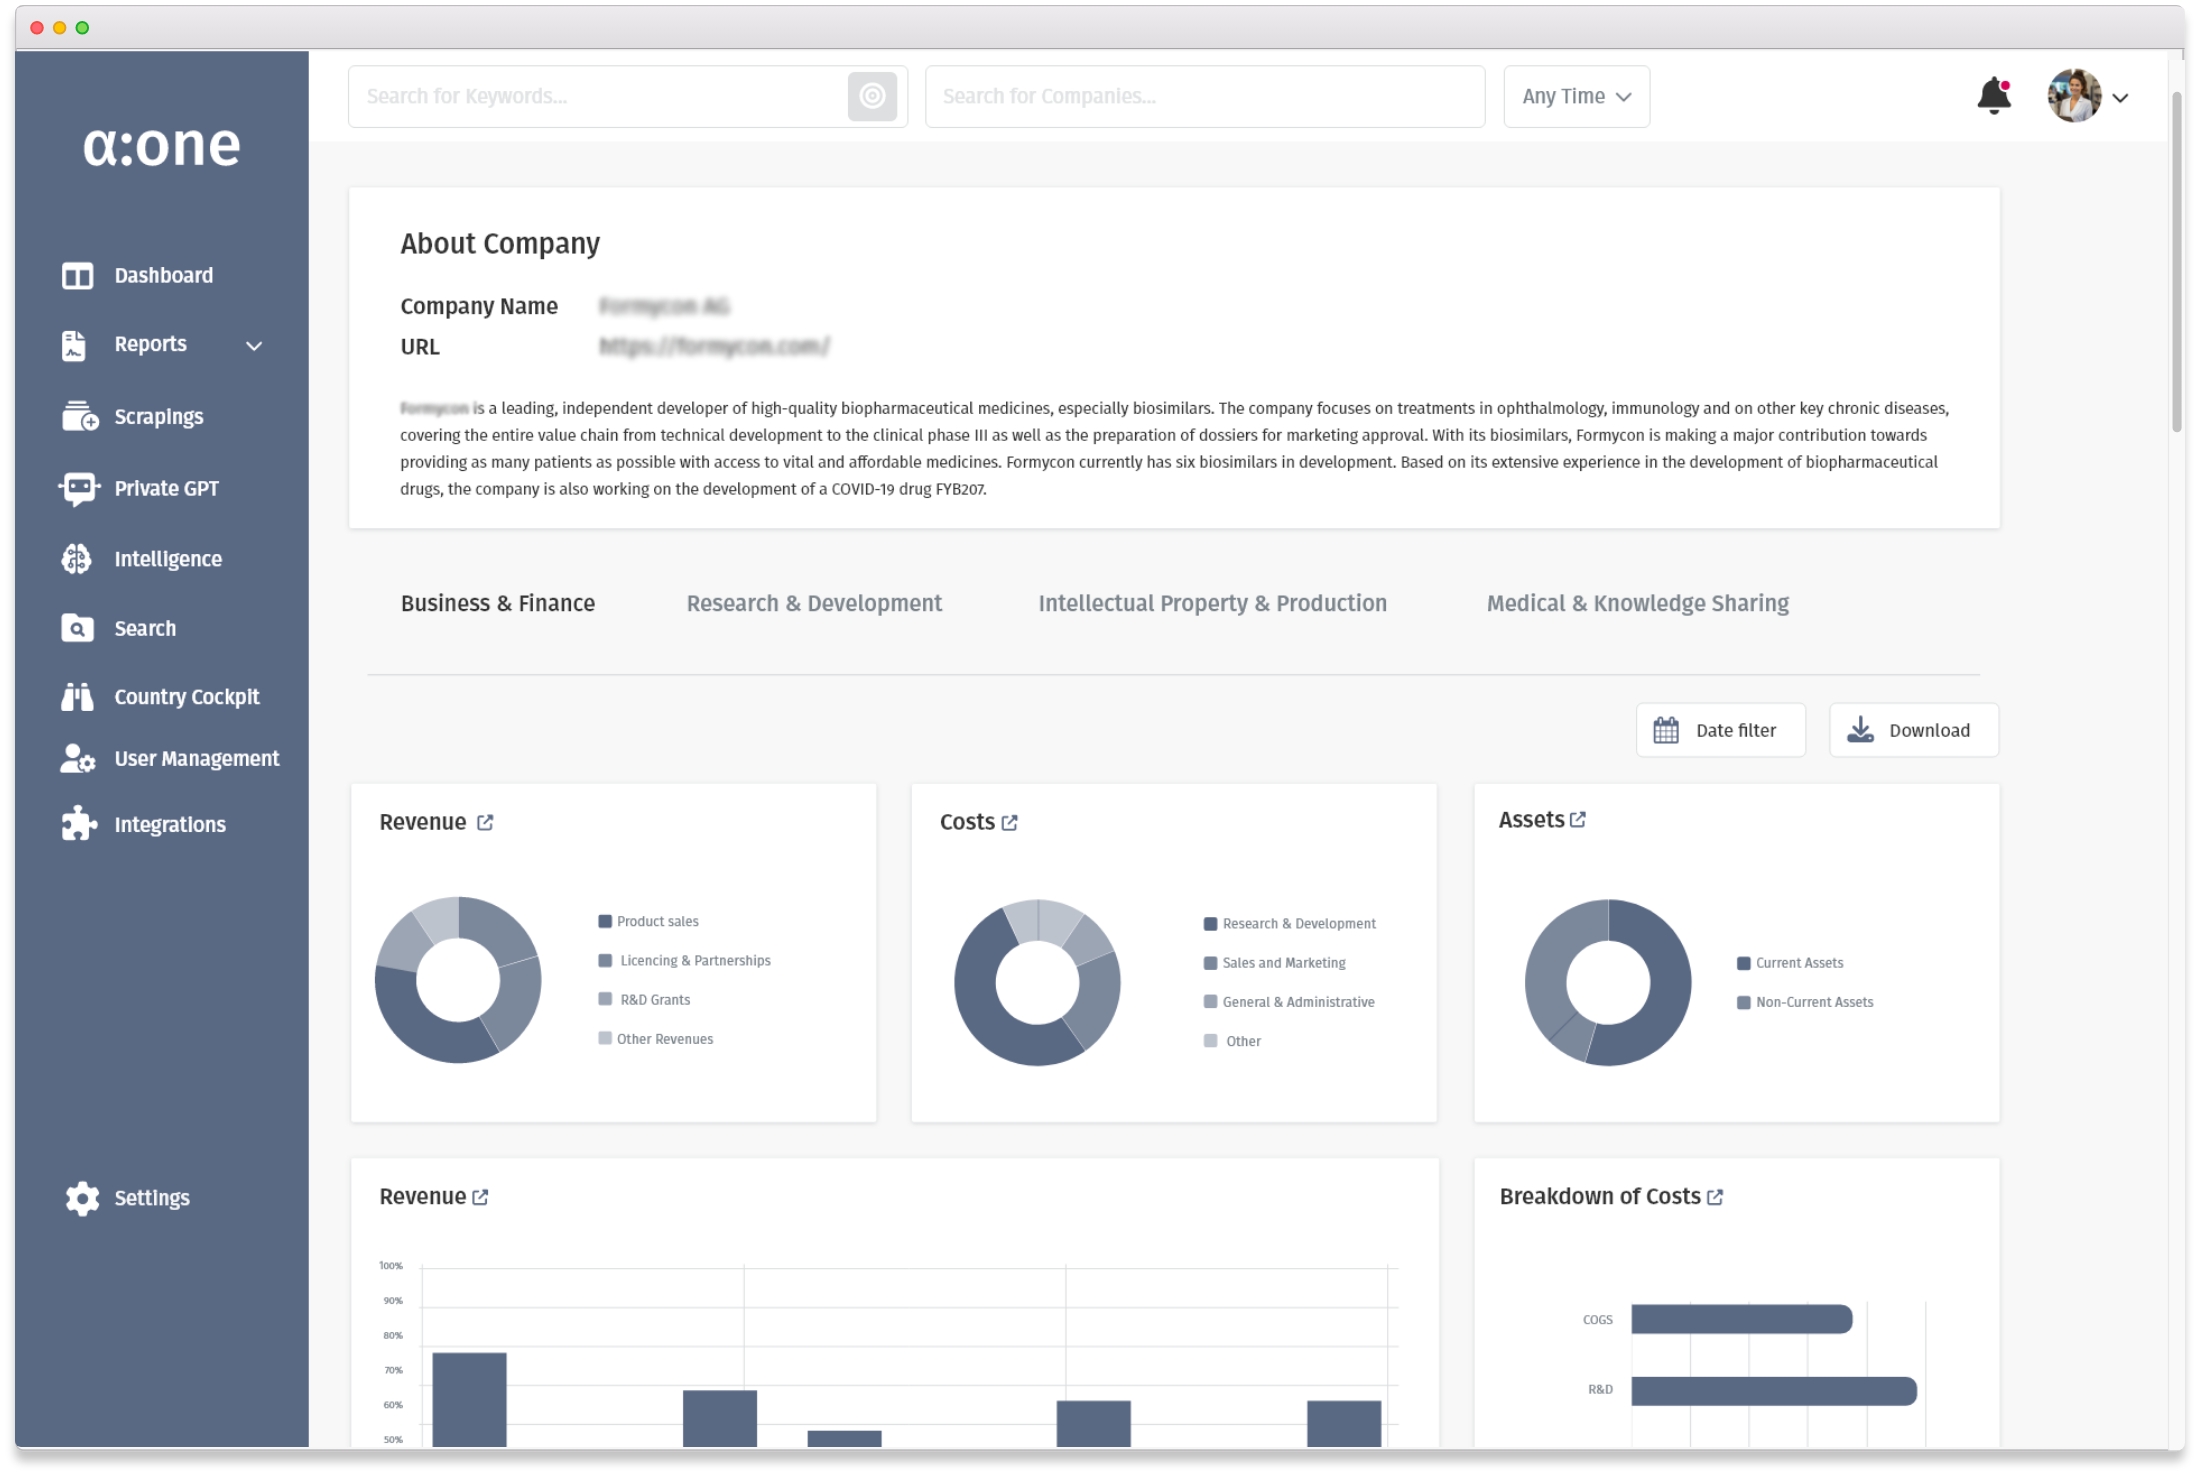
Task: Click the notification bell icon
Action: tap(1993, 96)
